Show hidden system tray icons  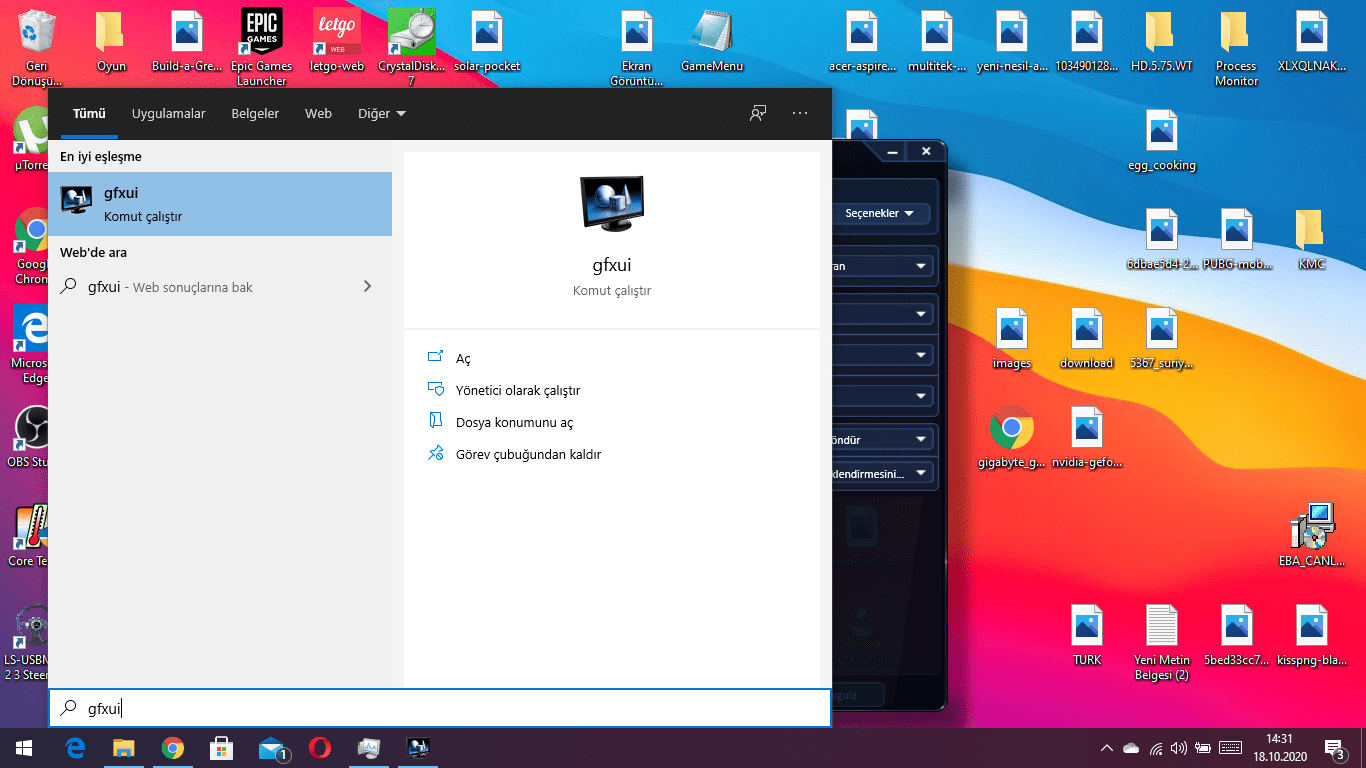pos(1106,747)
